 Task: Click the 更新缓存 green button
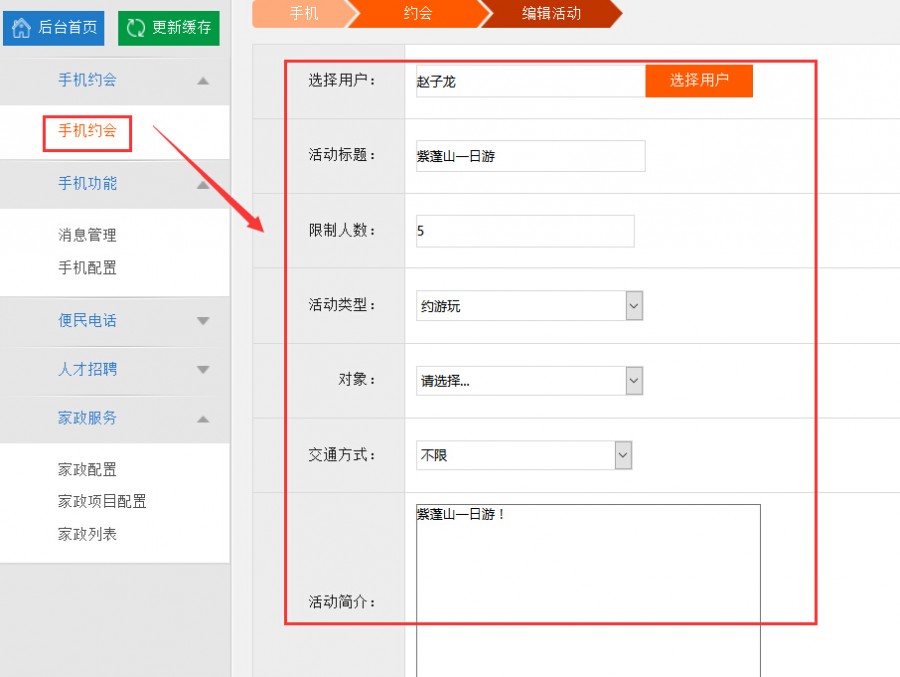[169, 28]
